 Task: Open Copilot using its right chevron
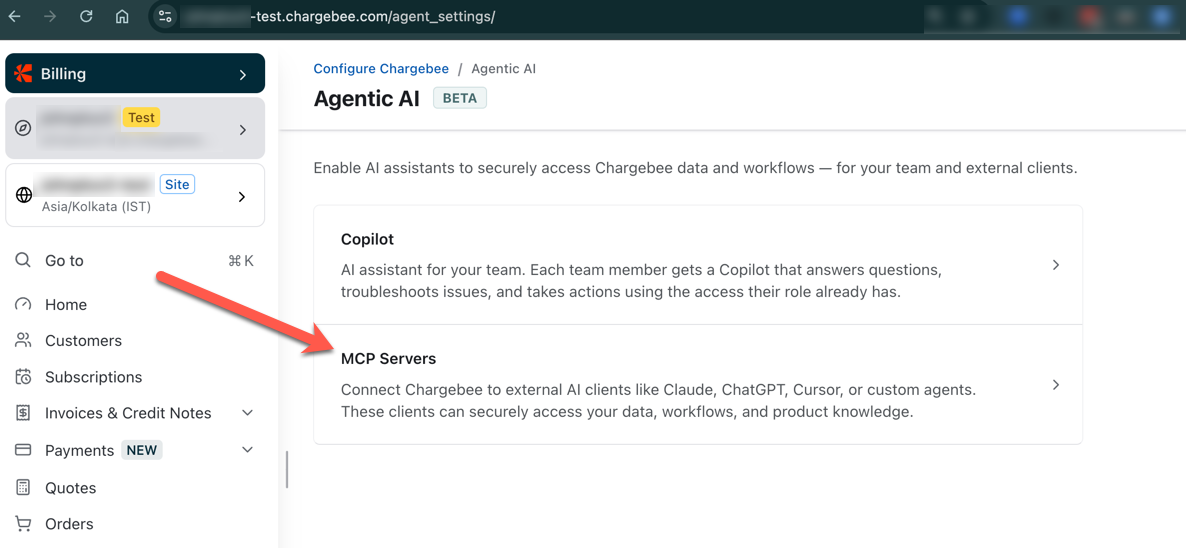pos(1056,265)
